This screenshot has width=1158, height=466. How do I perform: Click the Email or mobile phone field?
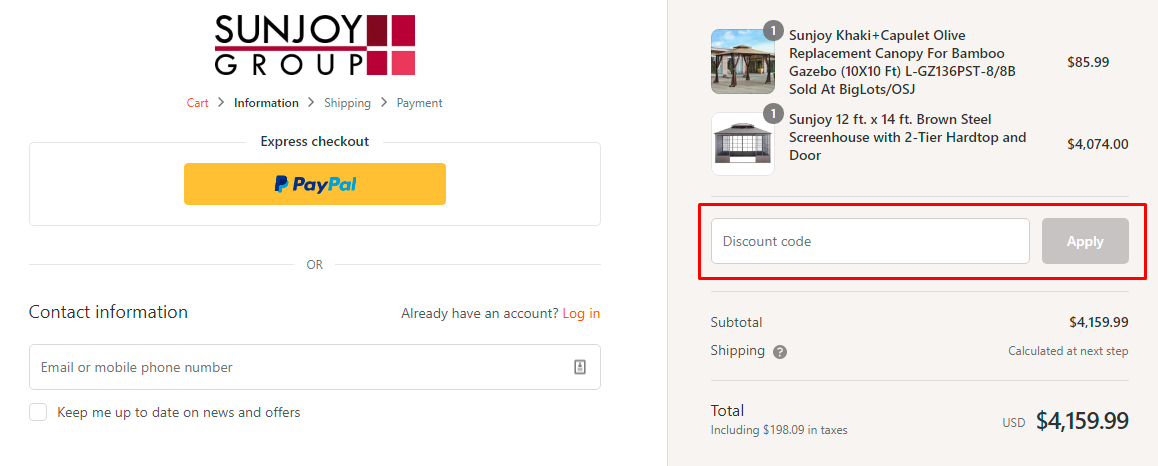click(x=300, y=367)
